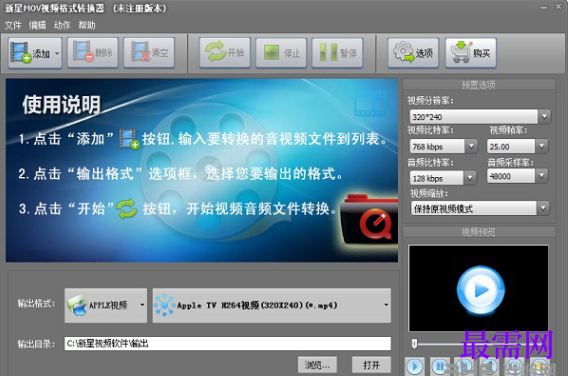Click the 输出目录 path input field
572x376 pixels.
(228, 344)
